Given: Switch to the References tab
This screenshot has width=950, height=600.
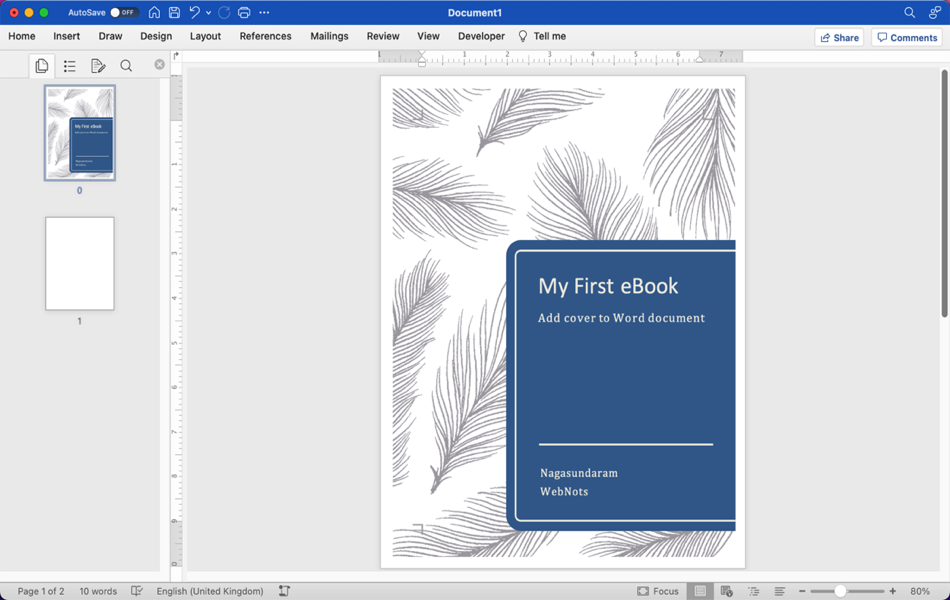Looking at the screenshot, I should [x=265, y=36].
